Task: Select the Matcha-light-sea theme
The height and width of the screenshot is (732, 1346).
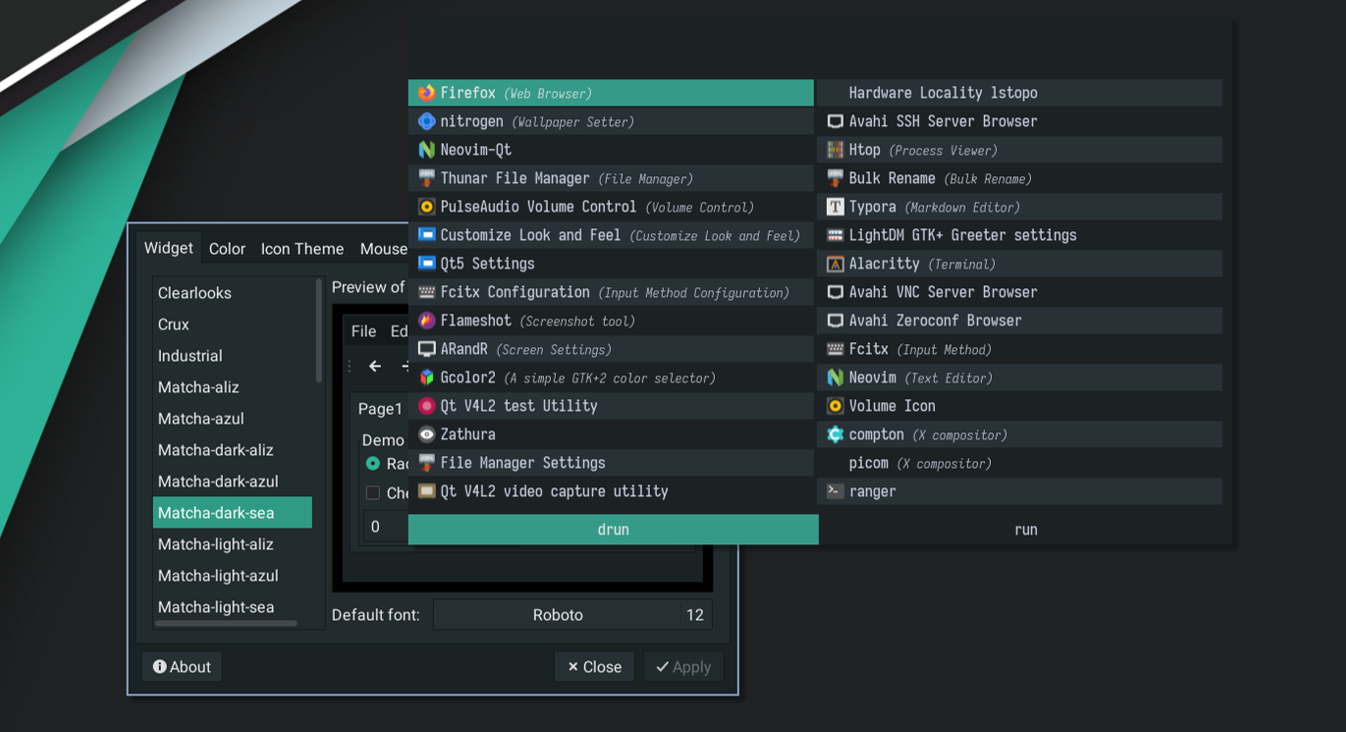Action: click(232, 607)
